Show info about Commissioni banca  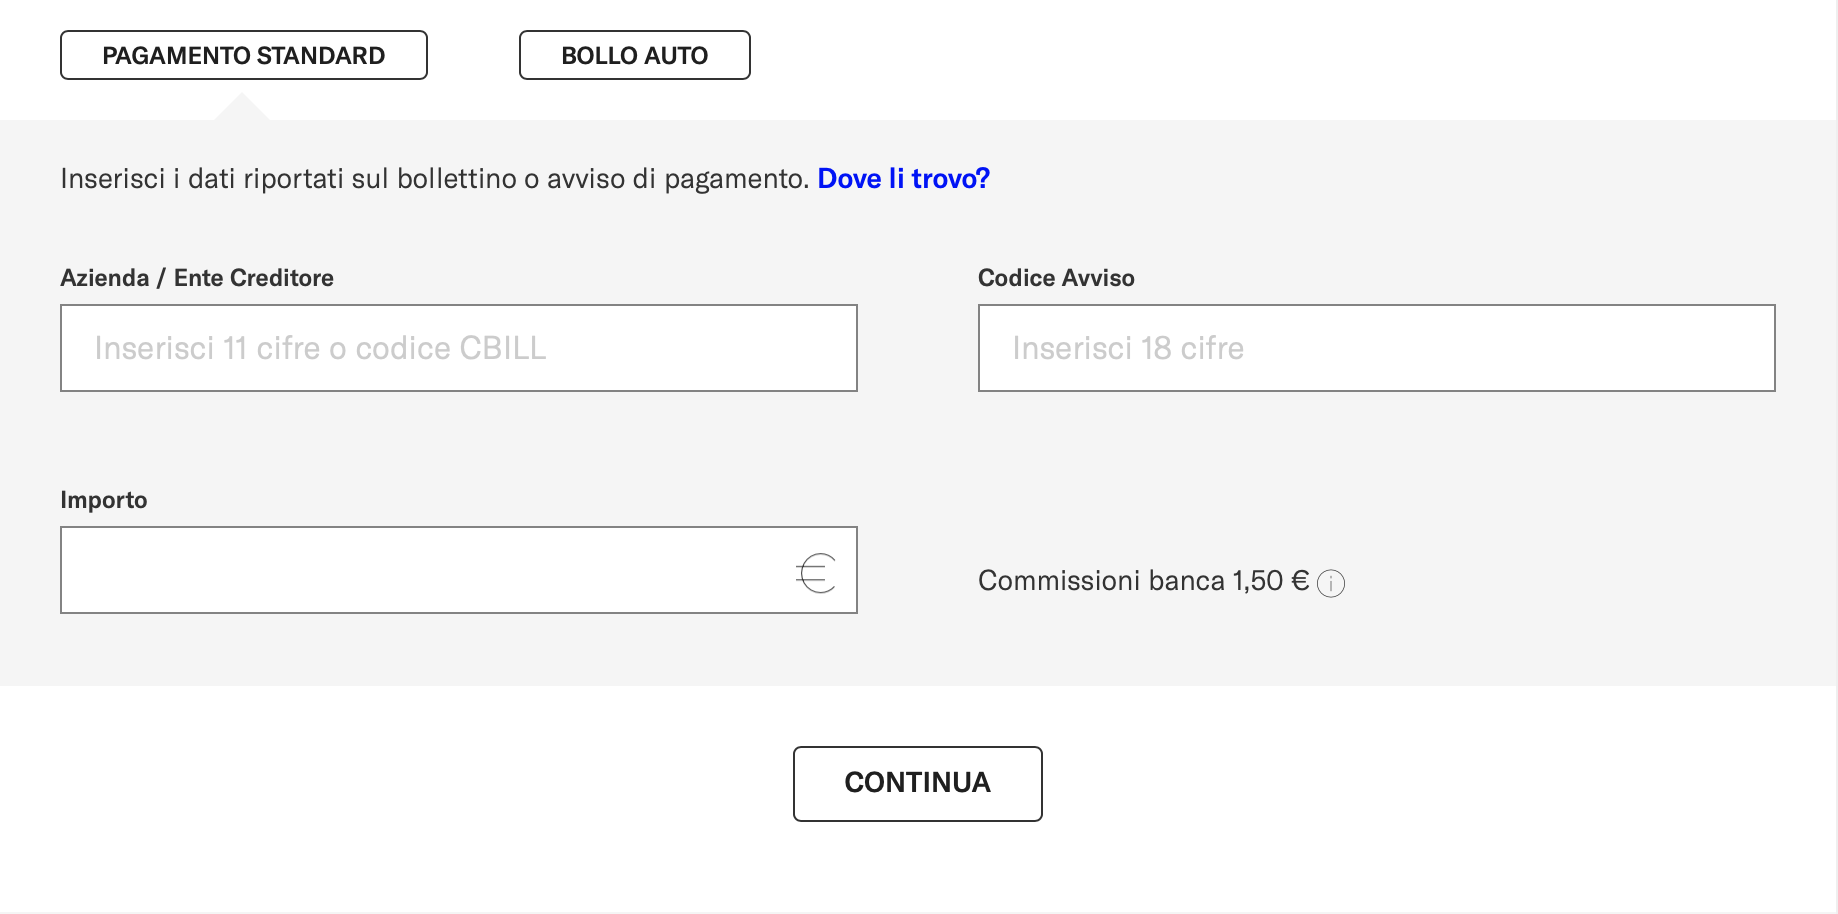[x=1331, y=583]
